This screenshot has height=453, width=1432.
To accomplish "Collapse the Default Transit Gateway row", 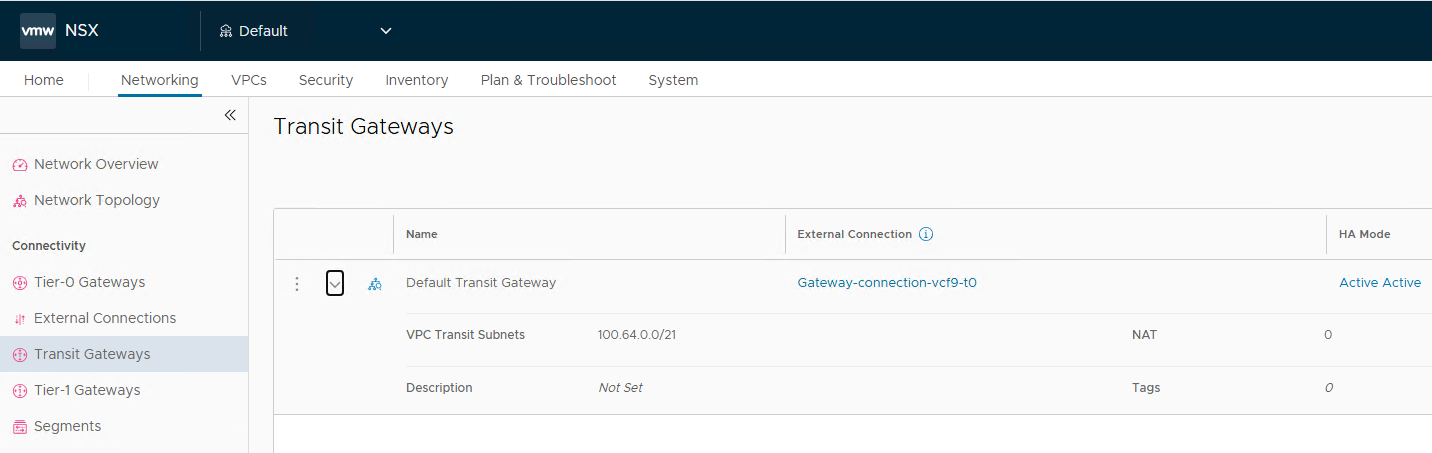I will 335,284.
